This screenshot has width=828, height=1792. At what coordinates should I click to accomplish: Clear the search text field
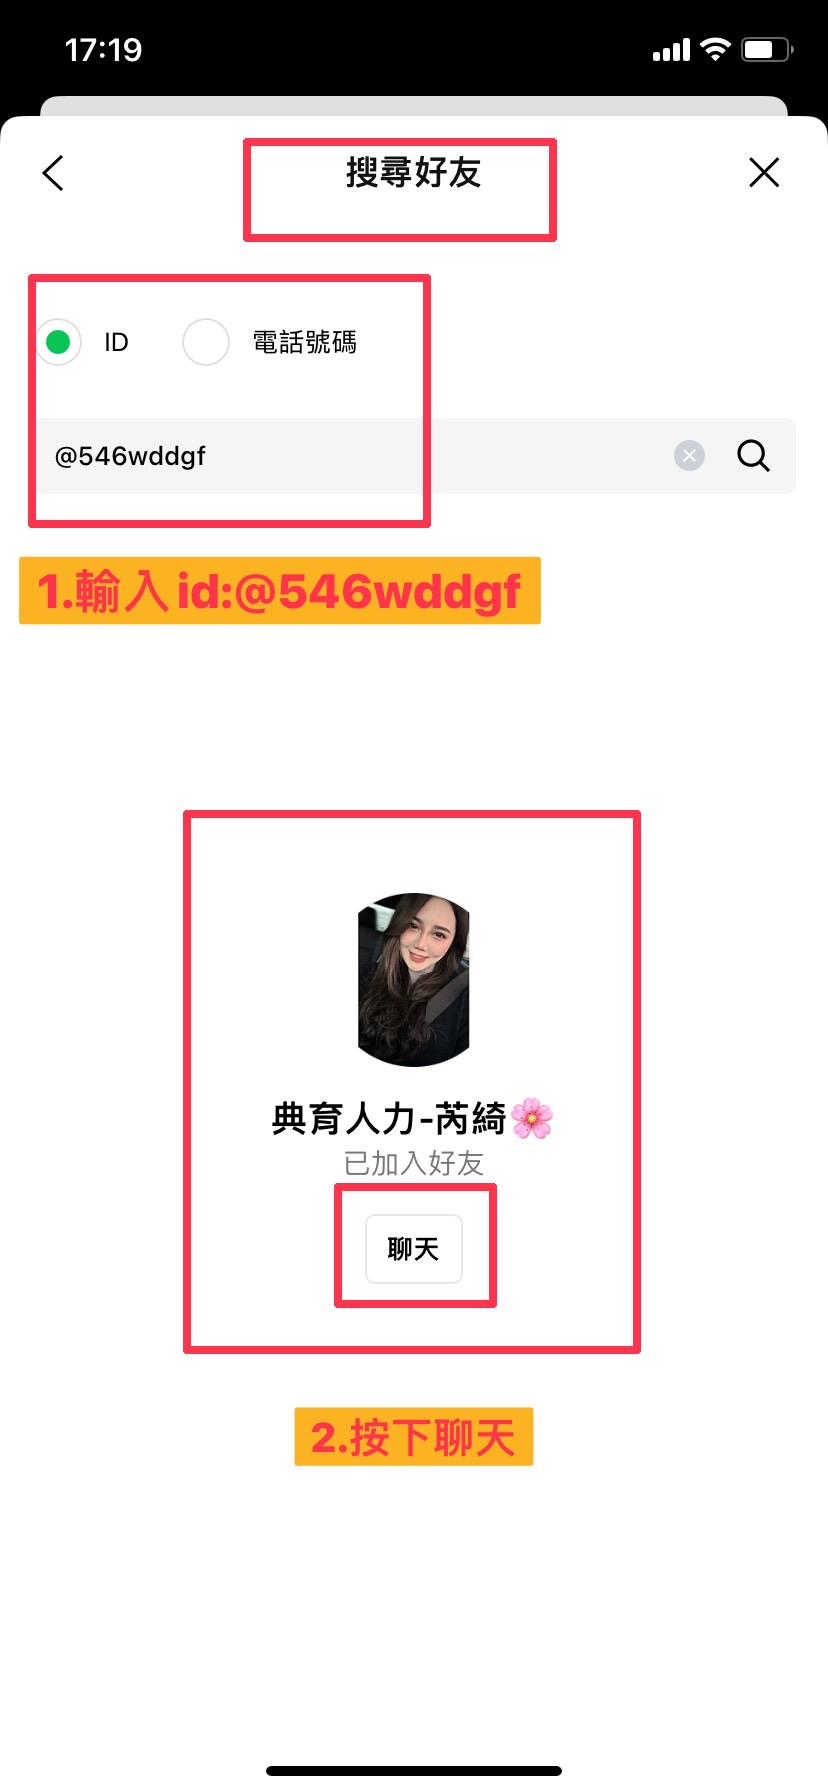(689, 456)
